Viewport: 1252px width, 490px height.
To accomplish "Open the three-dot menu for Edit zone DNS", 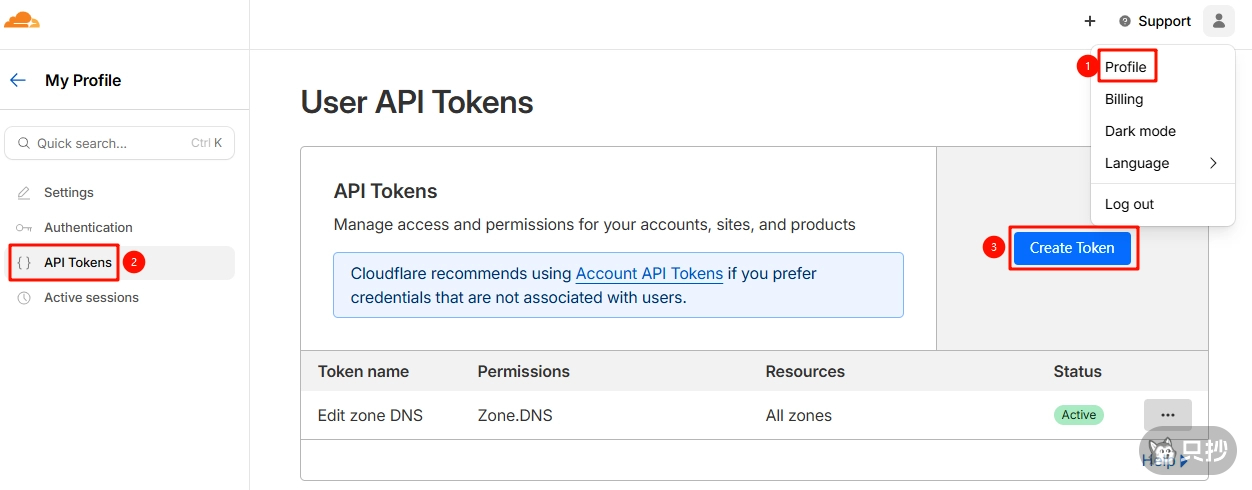I will (x=1167, y=415).
